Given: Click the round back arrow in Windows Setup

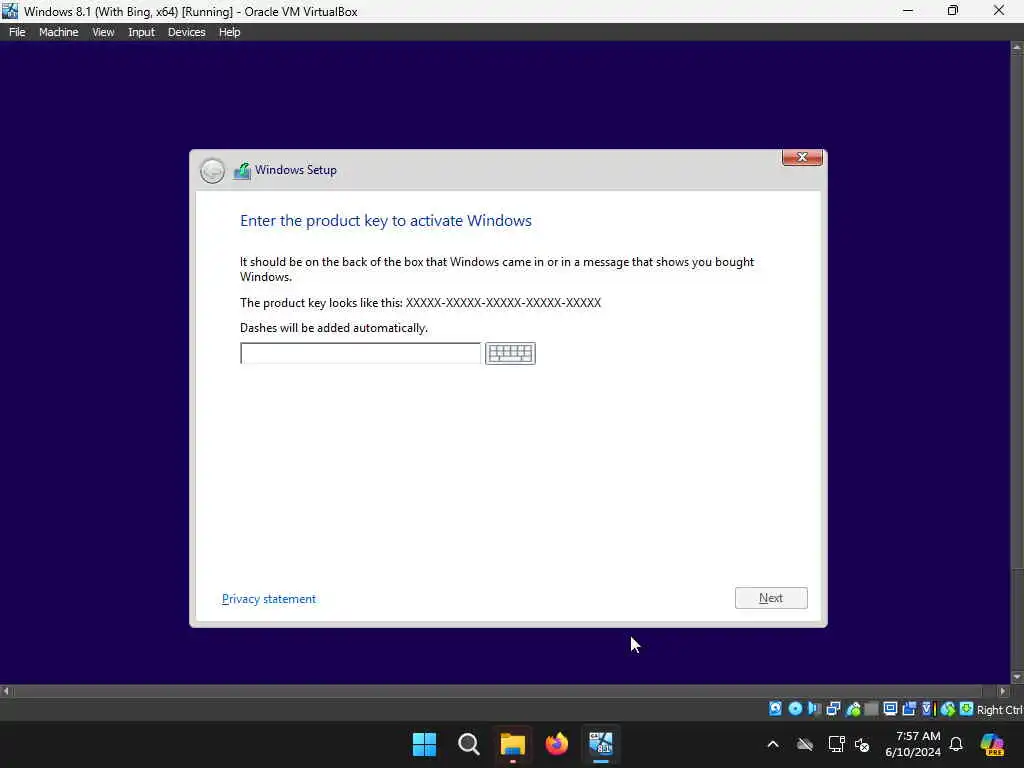Looking at the screenshot, I should (x=212, y=171).
